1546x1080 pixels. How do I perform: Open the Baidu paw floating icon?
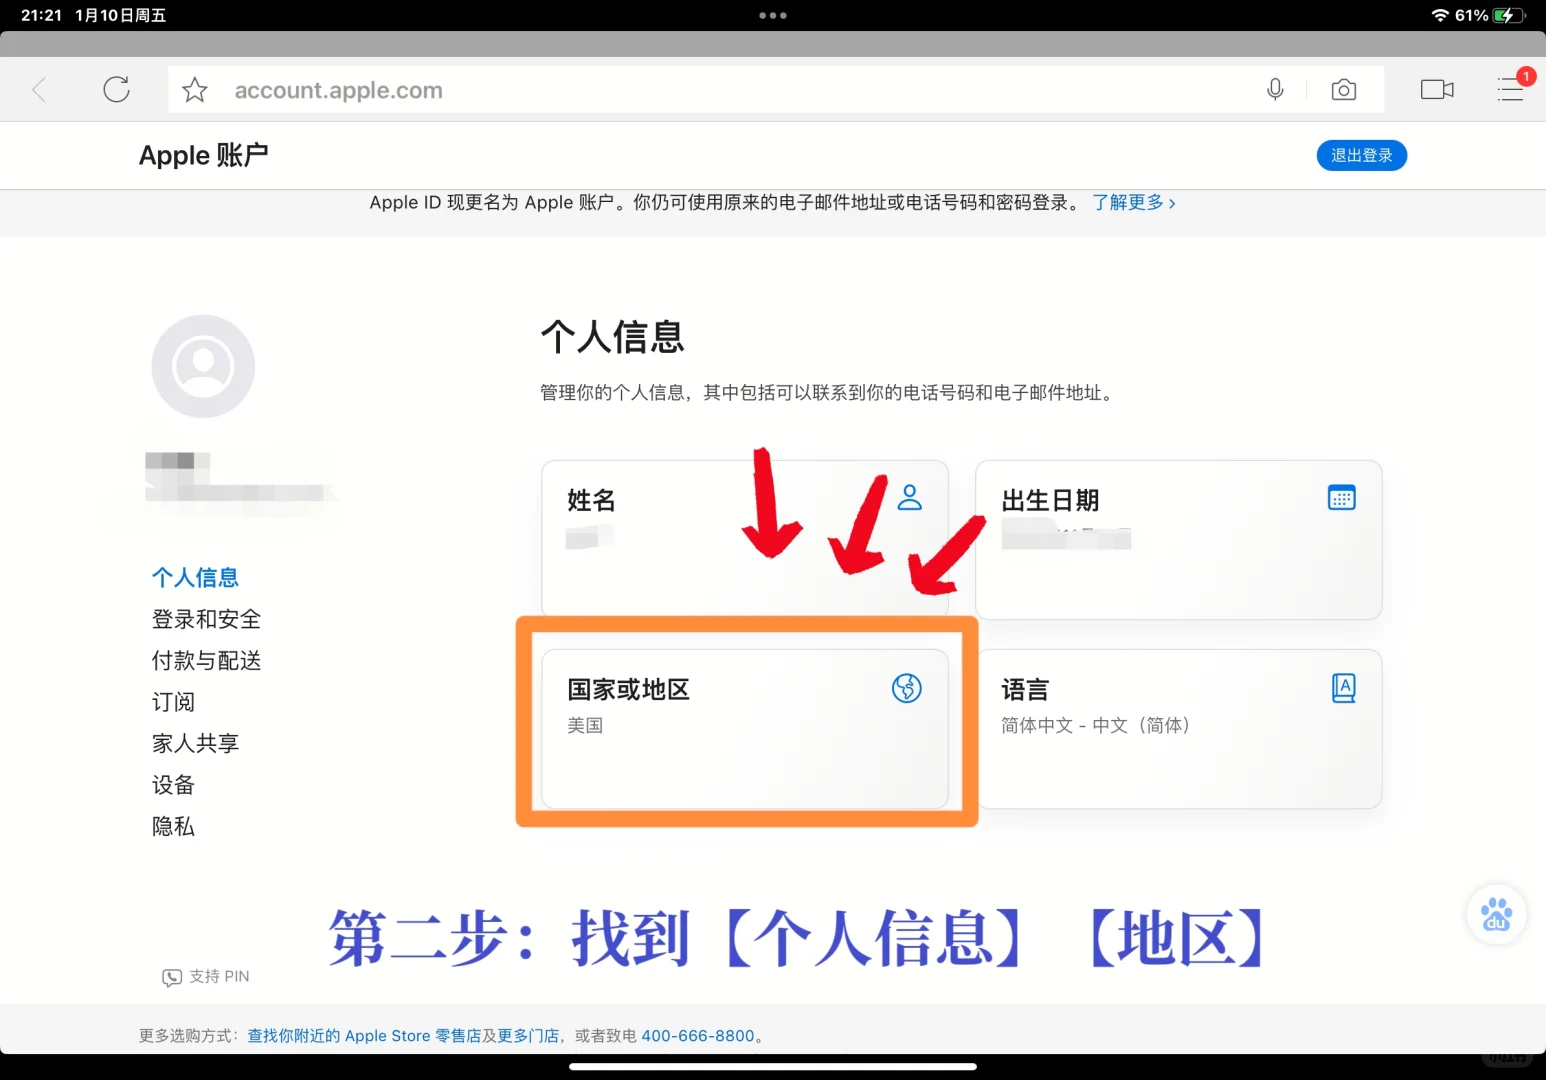click(x=1496, y=913)
